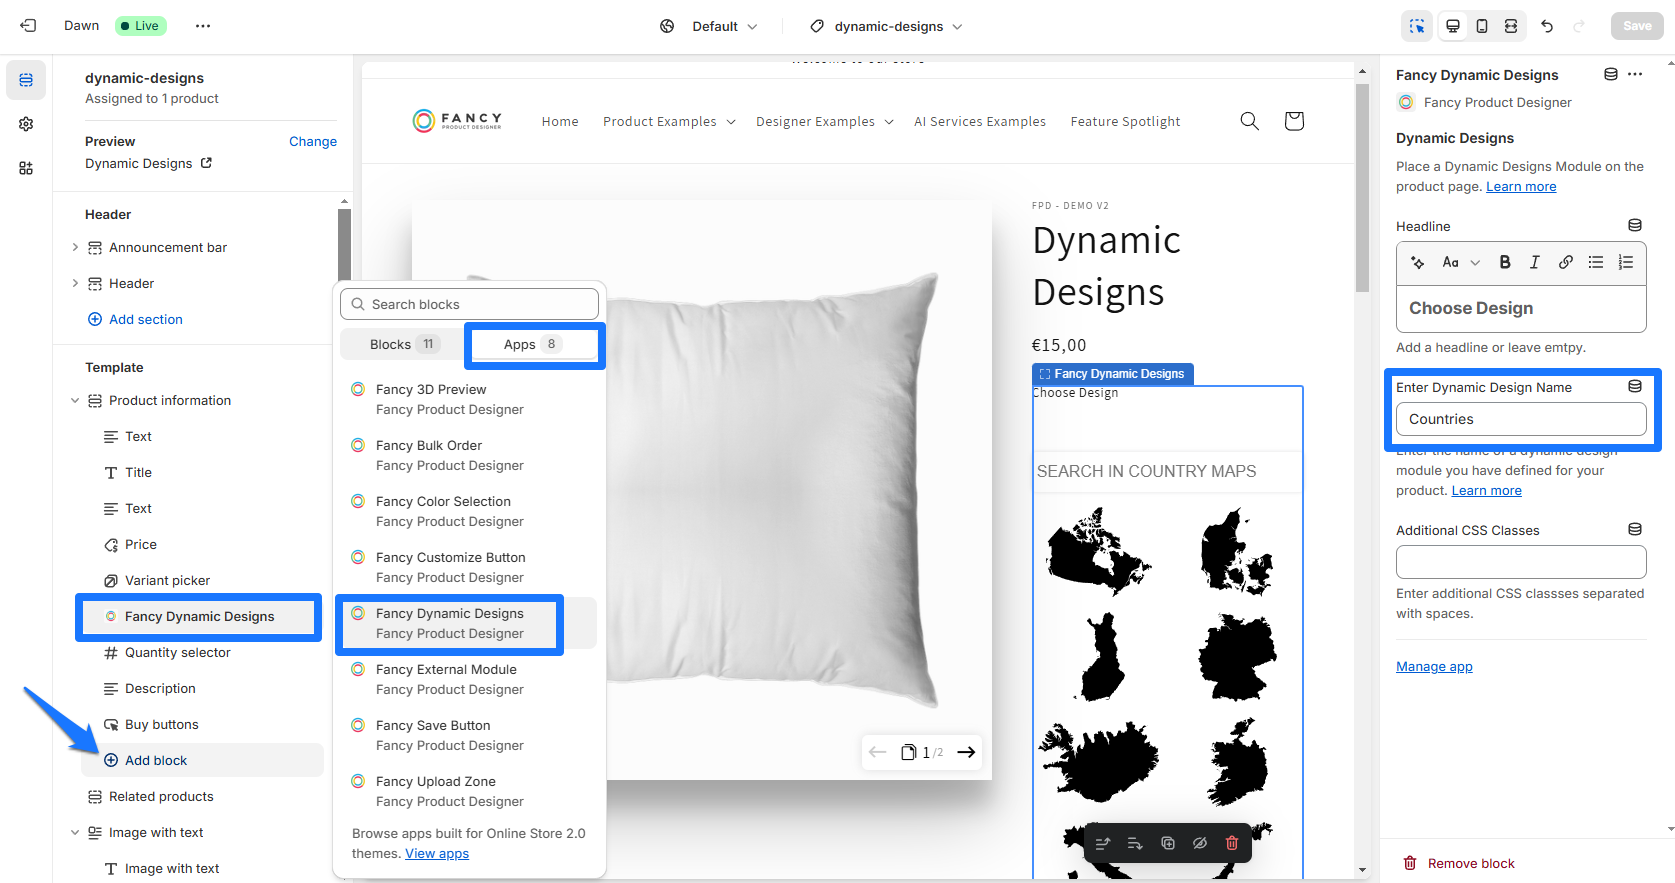1675x883 pixels.
Task: Apply numbered list in headline editor
Action: pyautogui.click(x=1626, y=262)
